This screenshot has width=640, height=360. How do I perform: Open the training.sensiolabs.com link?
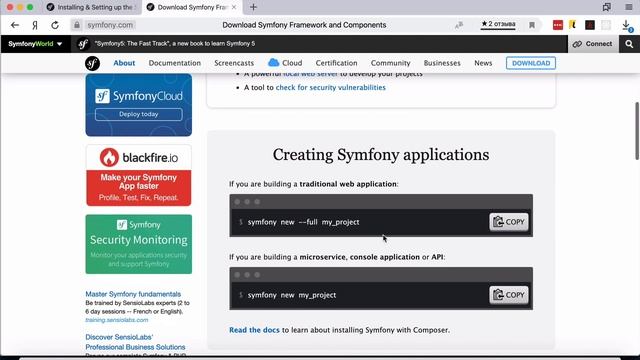pos(117,320)
